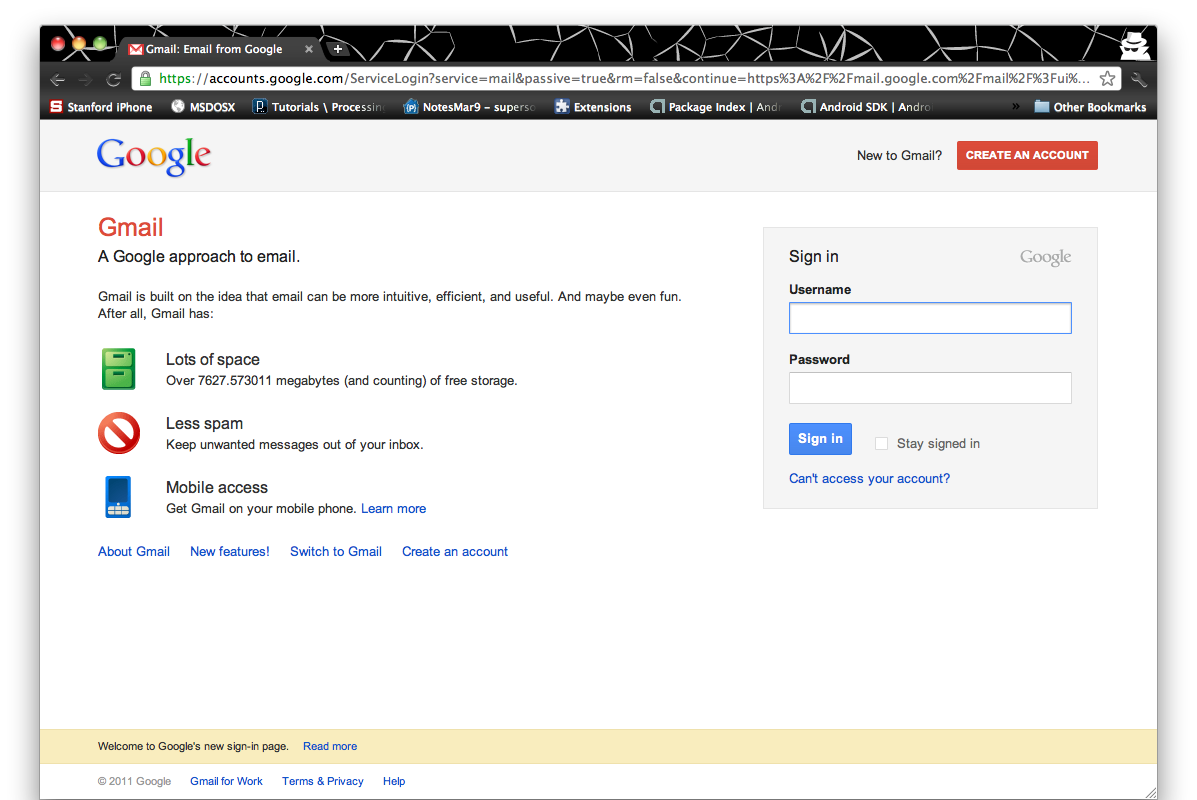Click the address bar URL
Screen dimensions: 1197x800
pos(620,79)
